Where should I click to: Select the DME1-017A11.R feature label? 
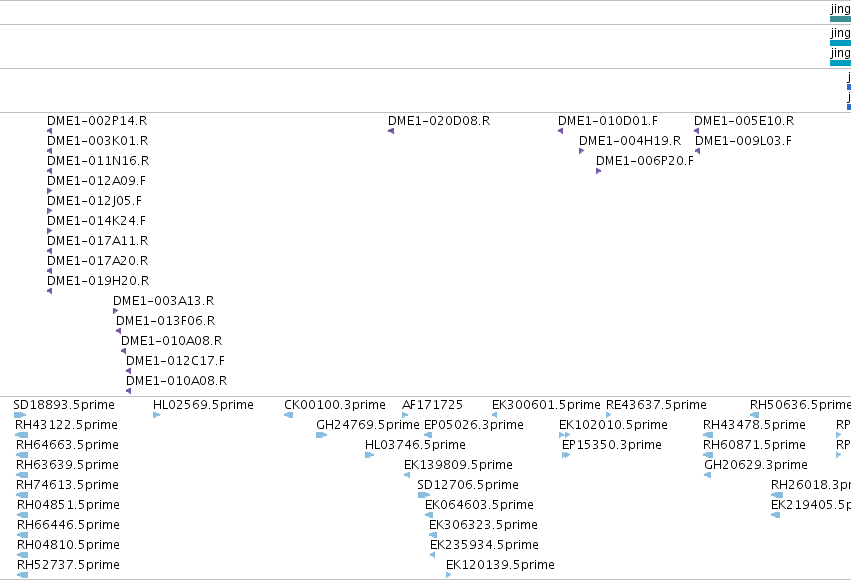coord(98,240)
